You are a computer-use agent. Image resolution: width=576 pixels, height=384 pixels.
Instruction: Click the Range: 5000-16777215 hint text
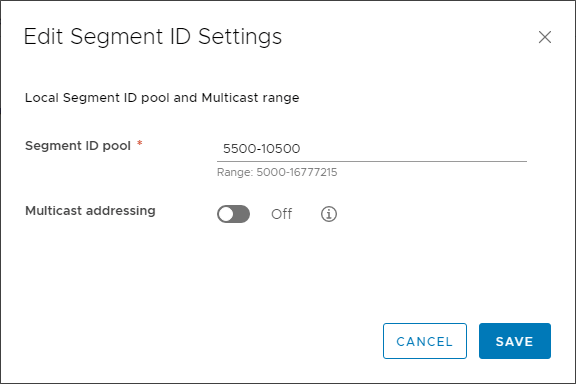277,172
